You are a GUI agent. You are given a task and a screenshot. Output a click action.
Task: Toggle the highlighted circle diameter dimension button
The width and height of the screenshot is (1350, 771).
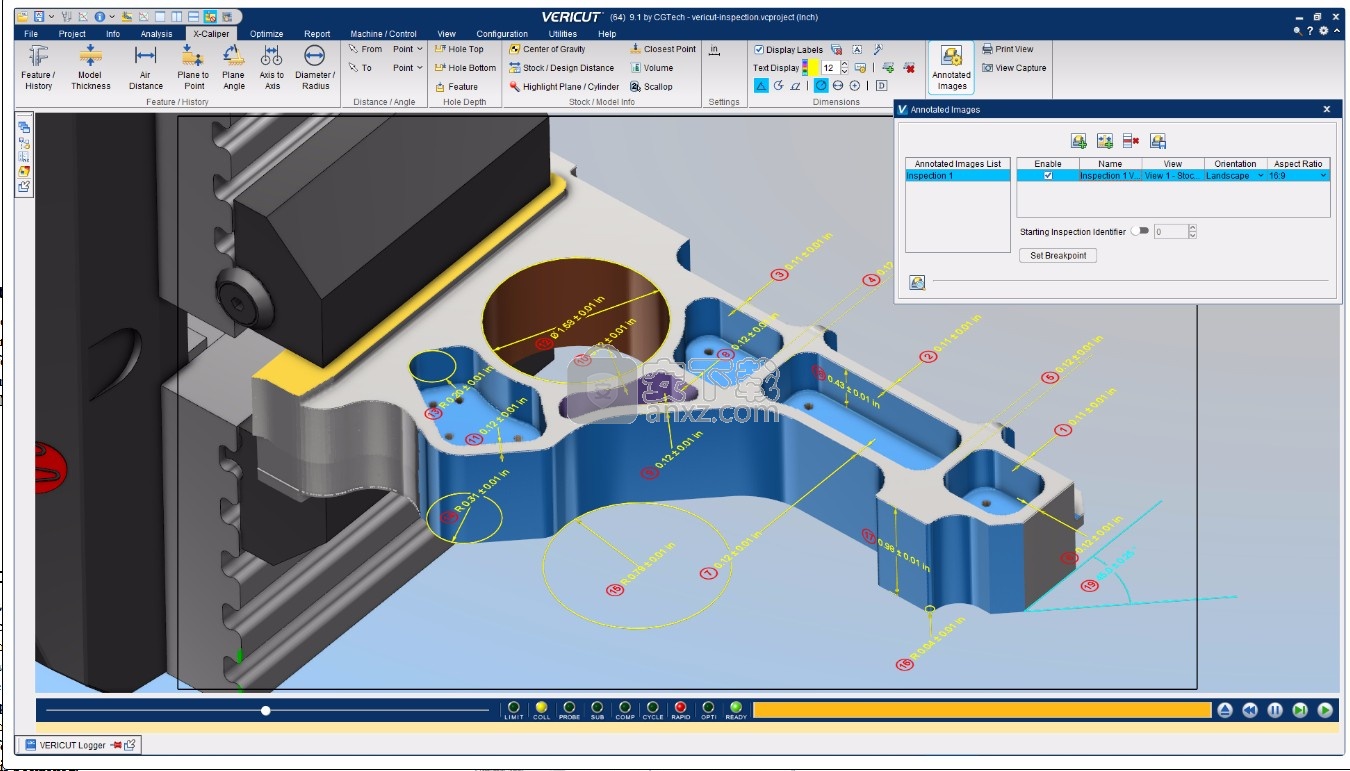820,86
